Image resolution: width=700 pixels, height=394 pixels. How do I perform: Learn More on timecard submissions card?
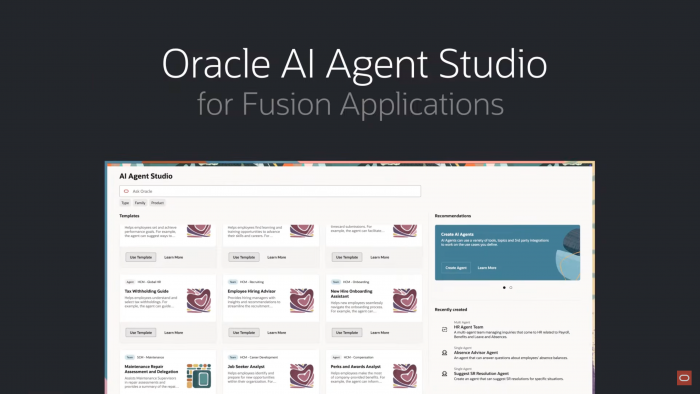pyautogui.click(x=379, y=257)
